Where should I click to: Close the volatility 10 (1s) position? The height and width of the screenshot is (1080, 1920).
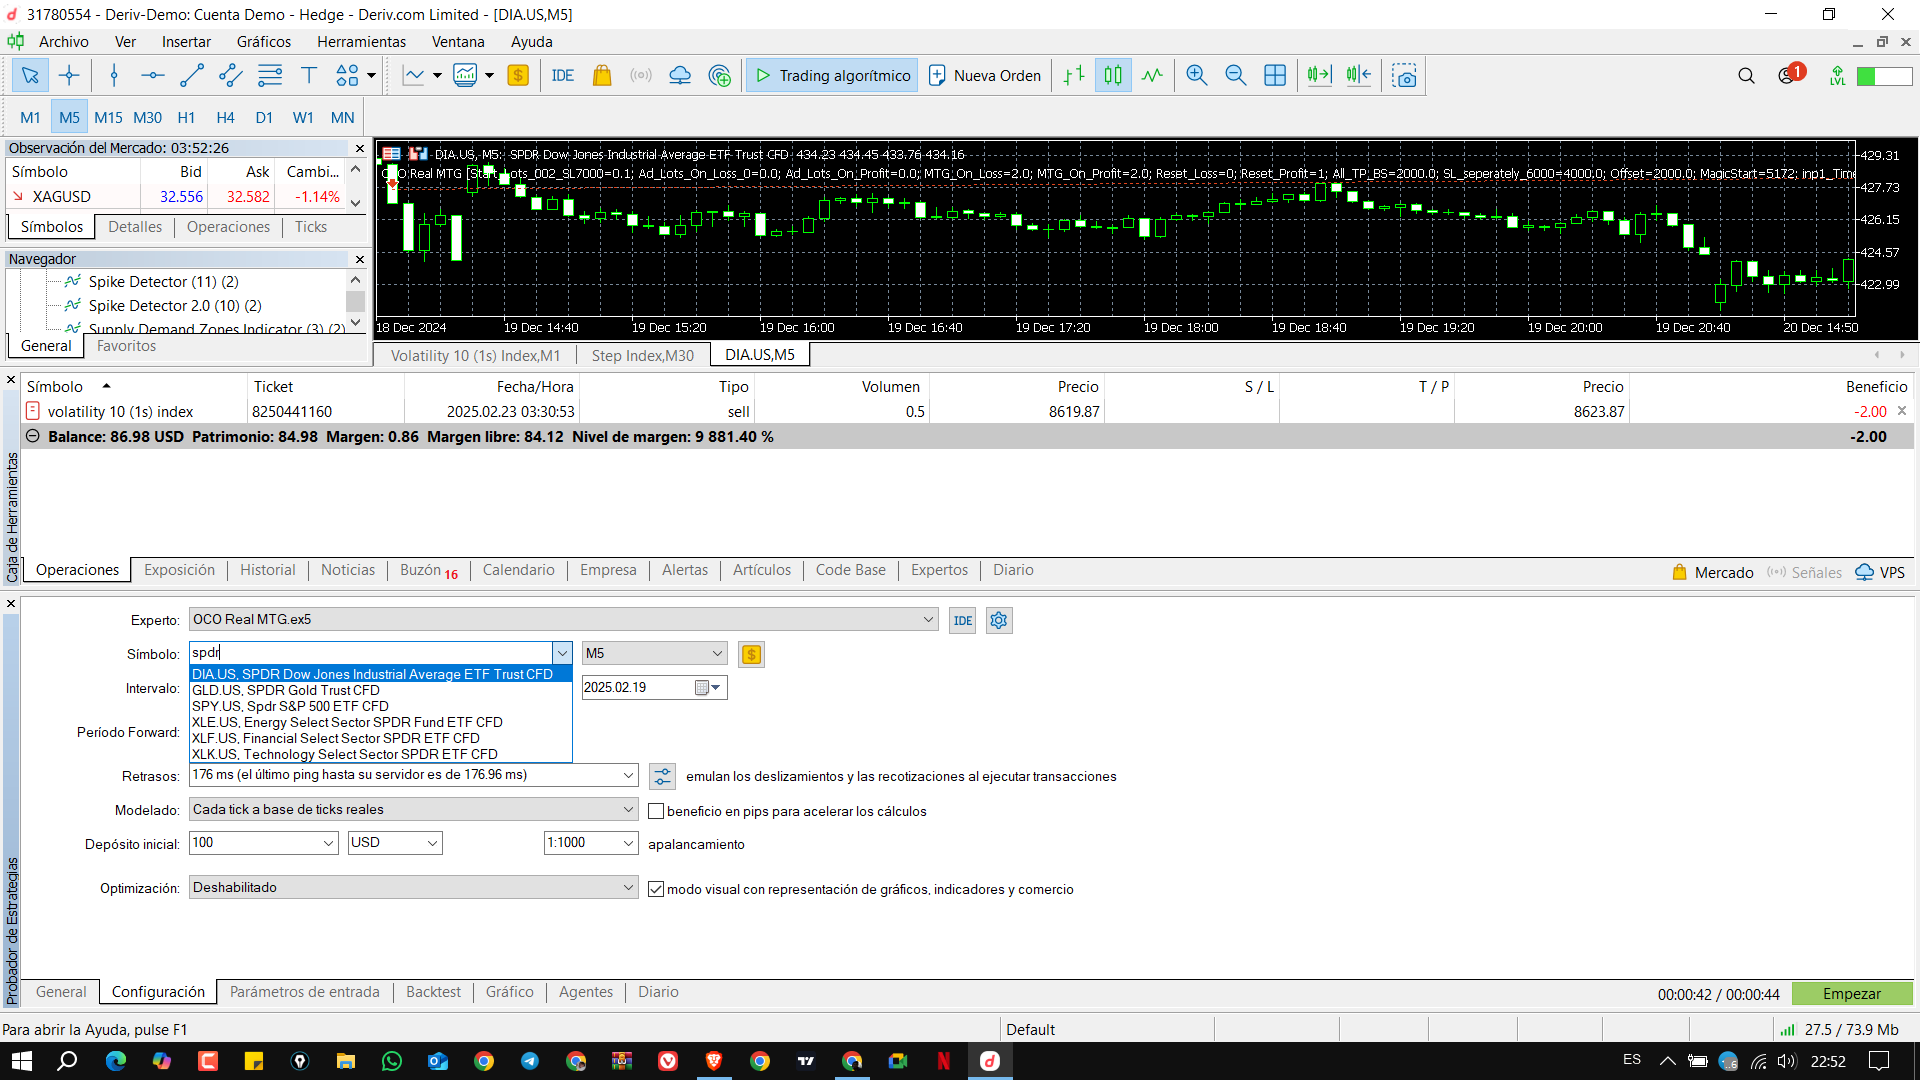click(1902, 411)
